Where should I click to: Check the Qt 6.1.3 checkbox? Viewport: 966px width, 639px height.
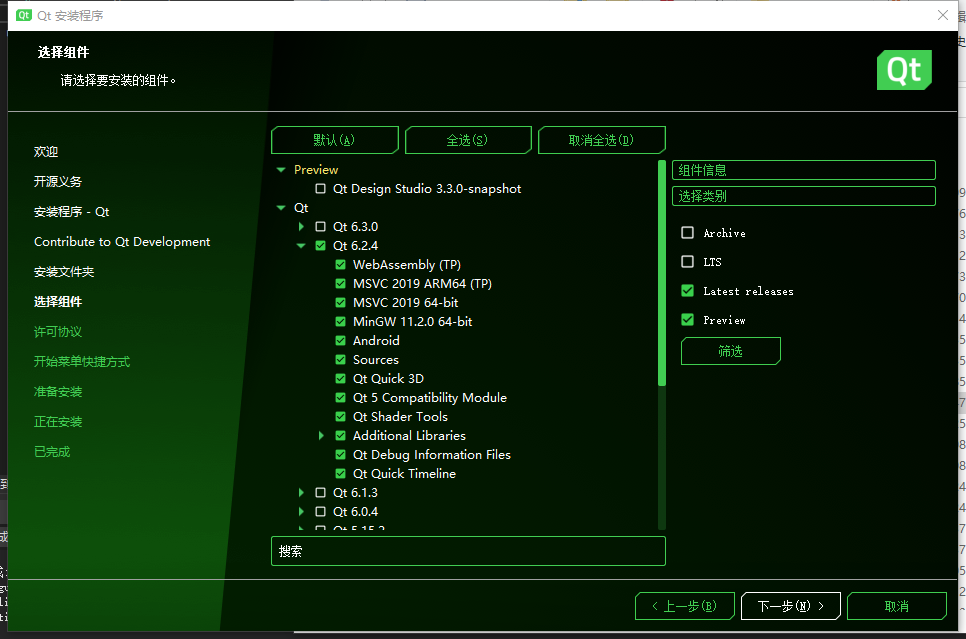320,493
